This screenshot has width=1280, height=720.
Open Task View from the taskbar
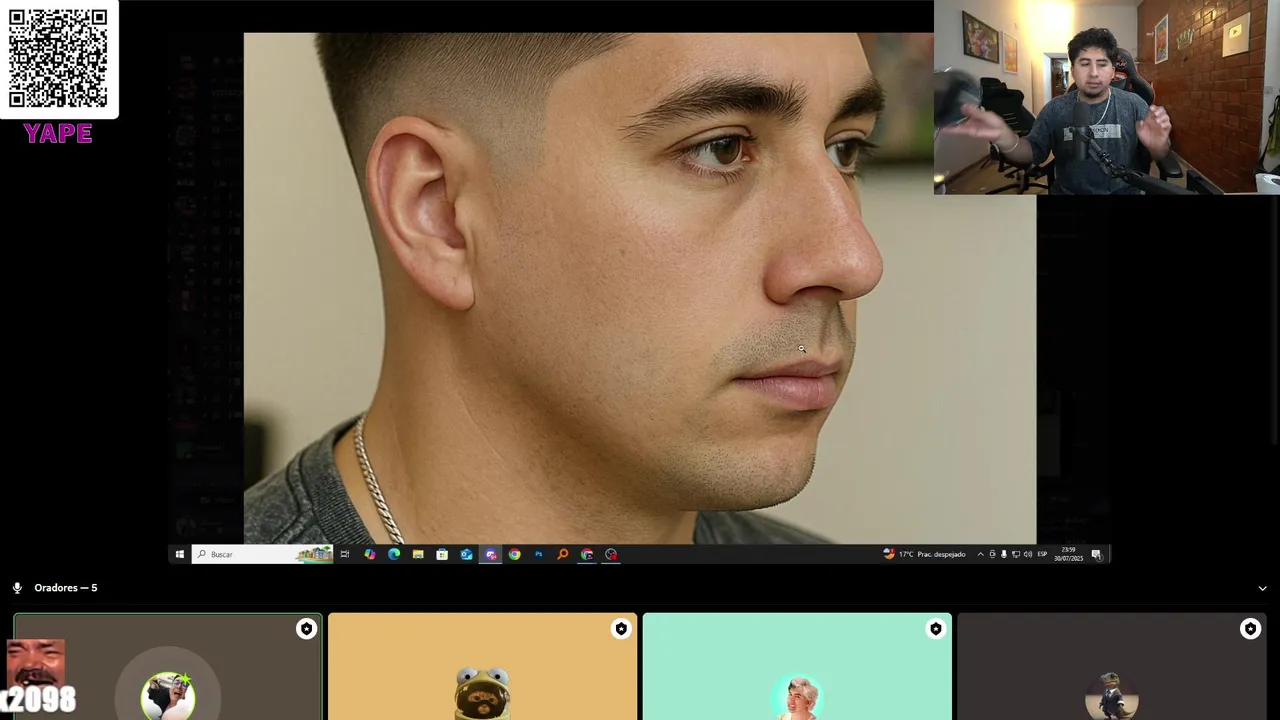tap(345, 554)
